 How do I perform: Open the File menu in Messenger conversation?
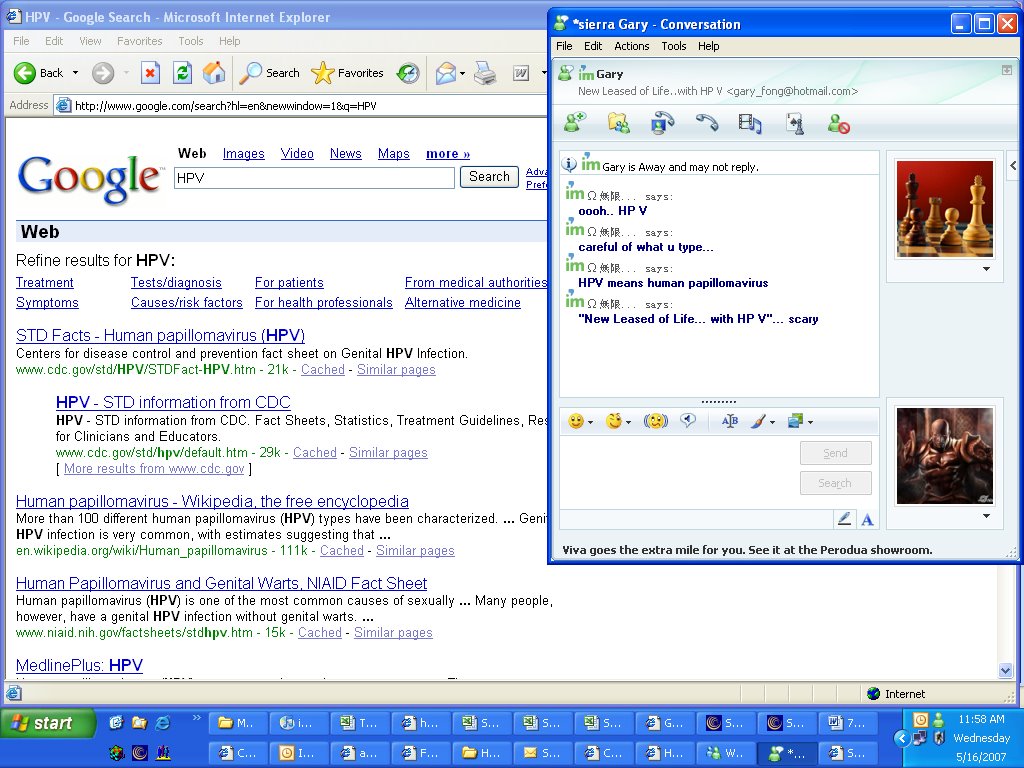pos(564,46)
